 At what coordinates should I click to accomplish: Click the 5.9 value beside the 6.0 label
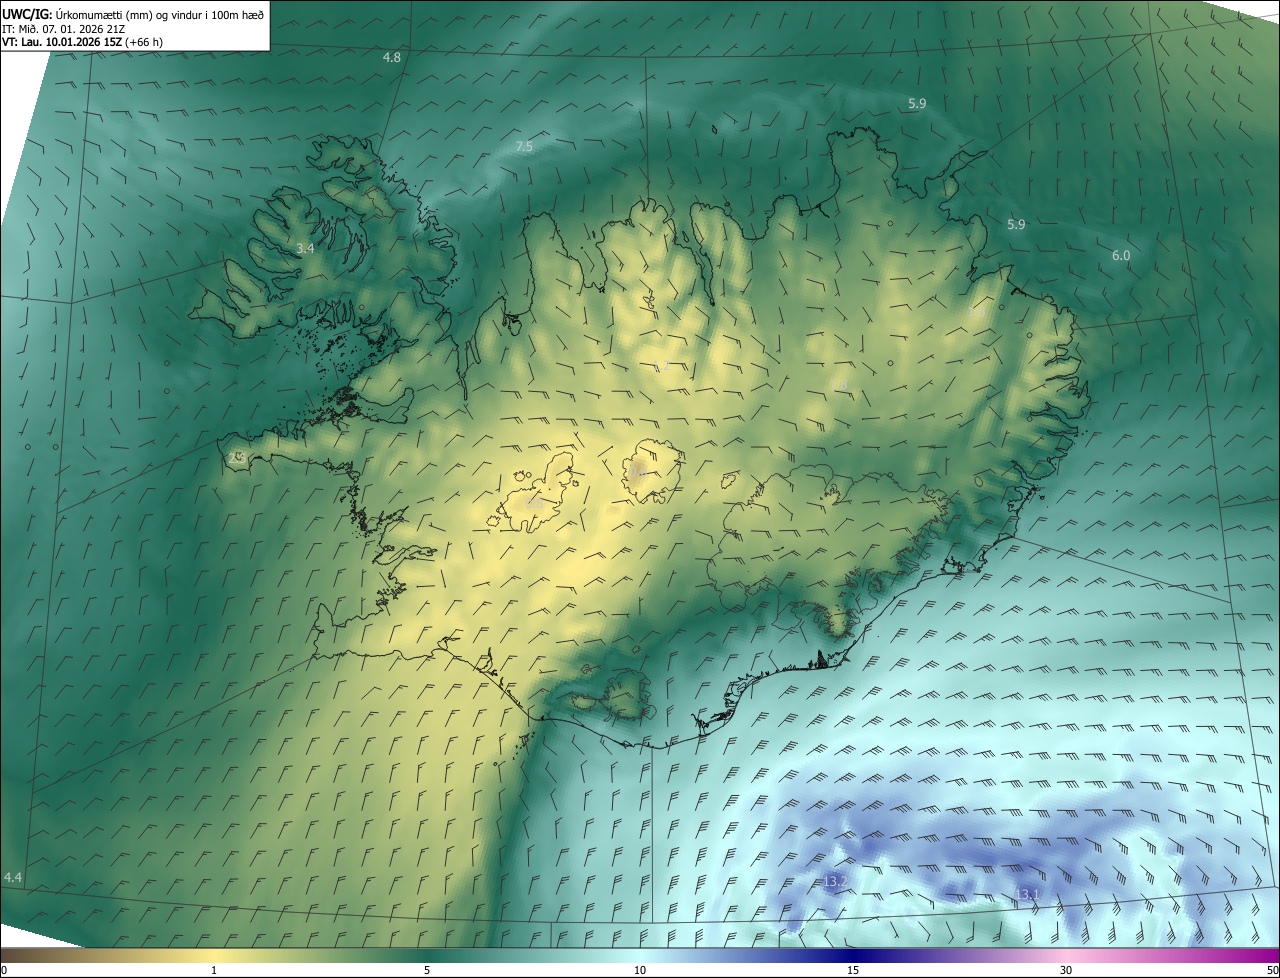[x=1016, y=224]
